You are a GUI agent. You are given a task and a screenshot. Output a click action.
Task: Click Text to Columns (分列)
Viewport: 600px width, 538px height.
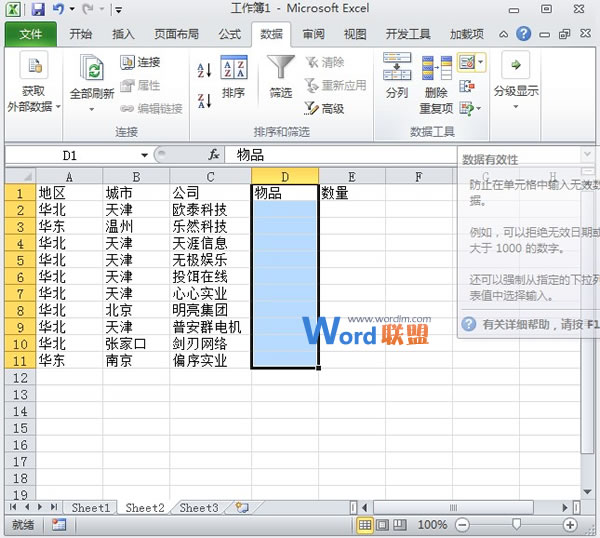(397, 76)
